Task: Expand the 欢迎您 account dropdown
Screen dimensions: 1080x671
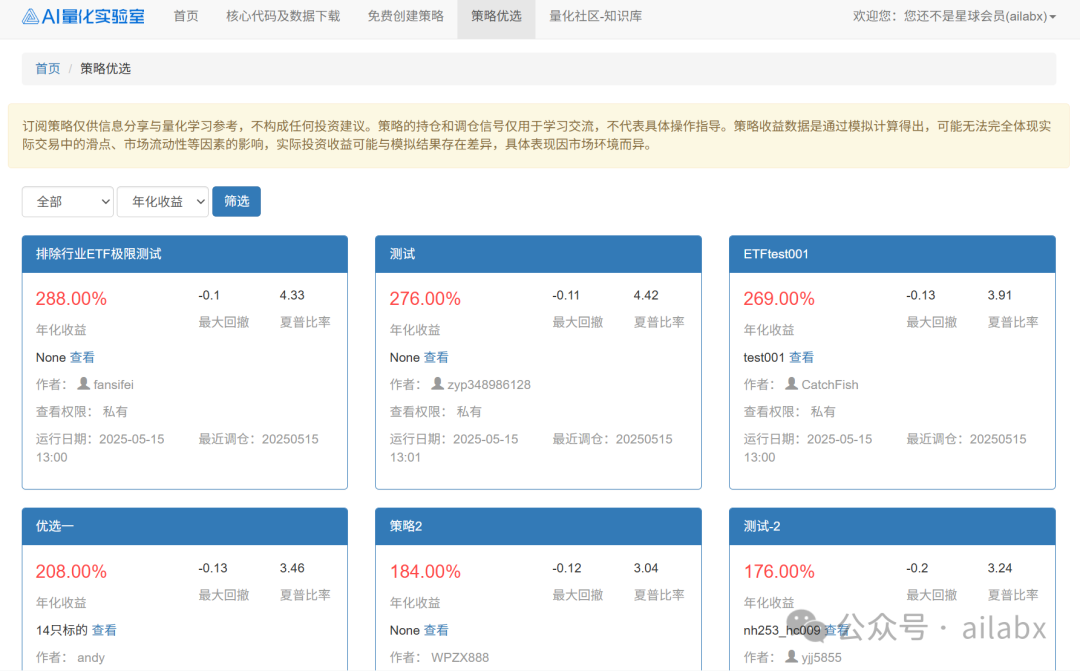Action: tap(954, 16)
